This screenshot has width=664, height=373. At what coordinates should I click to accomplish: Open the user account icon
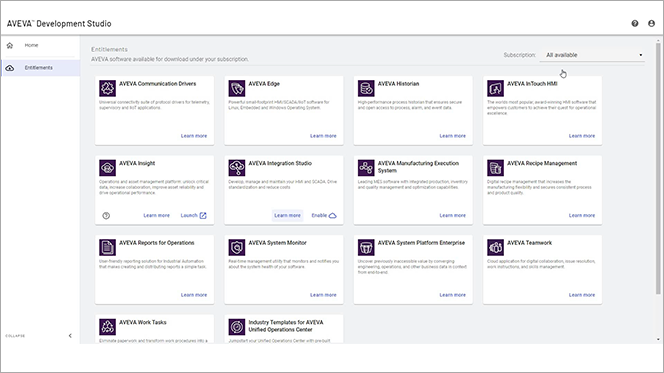pos(651,23)
